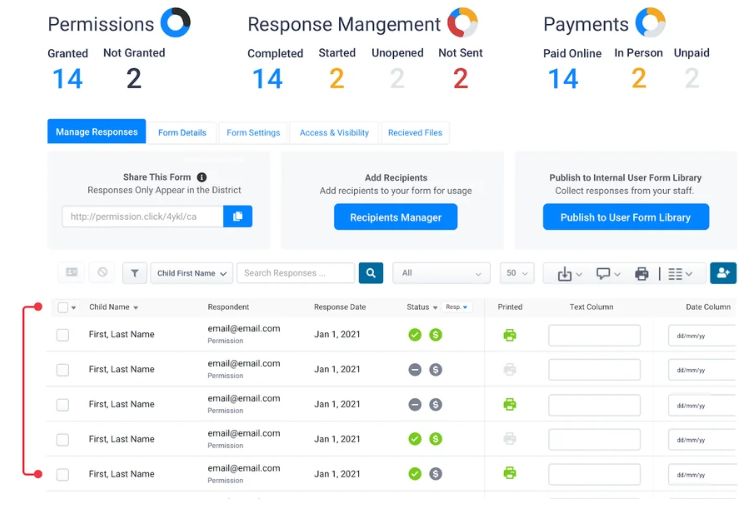Click Publish to User Form Library button
Viewport: 742px width, 511px height.
click(x=625, y=217)
